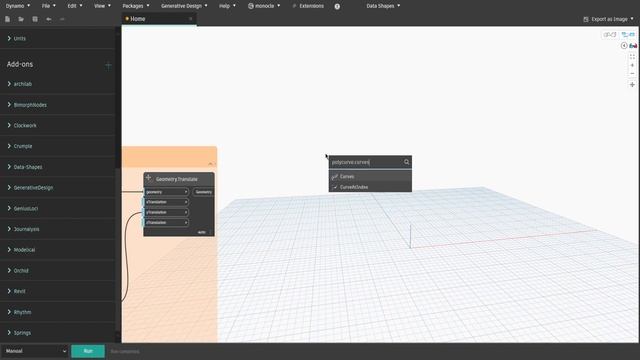Viewport: 640px width, 360px height.
Task: Click the Pan mode cross icon on the canvas
Action: (632, 84)
